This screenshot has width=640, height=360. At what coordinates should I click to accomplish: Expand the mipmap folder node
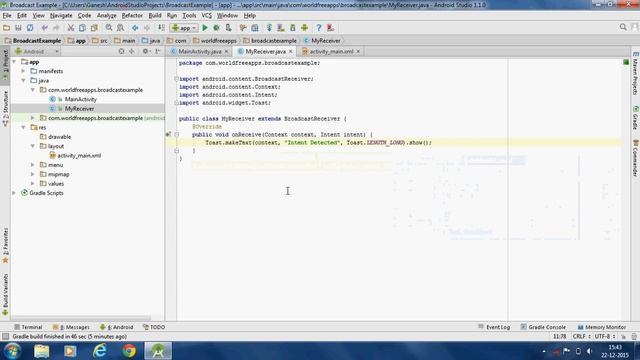pyautogui.click(x=33, y=174)
